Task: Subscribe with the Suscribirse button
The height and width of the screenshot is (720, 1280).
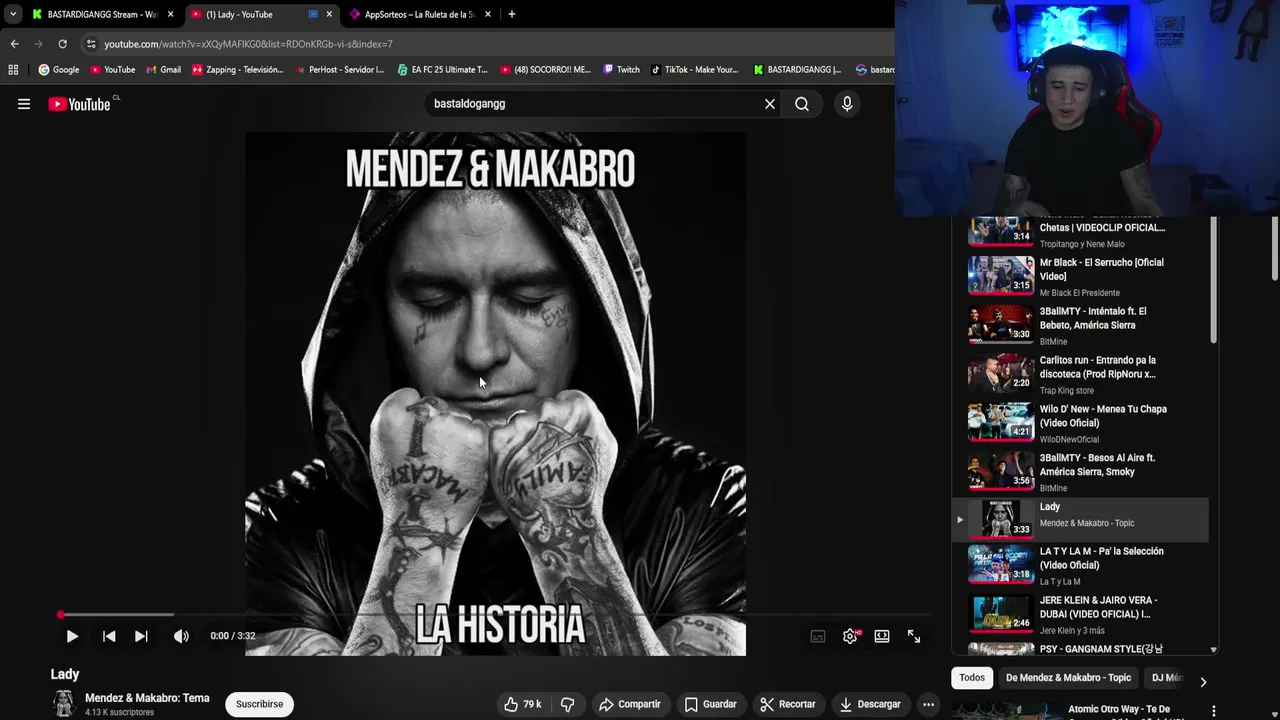Action: coord(259,704)
